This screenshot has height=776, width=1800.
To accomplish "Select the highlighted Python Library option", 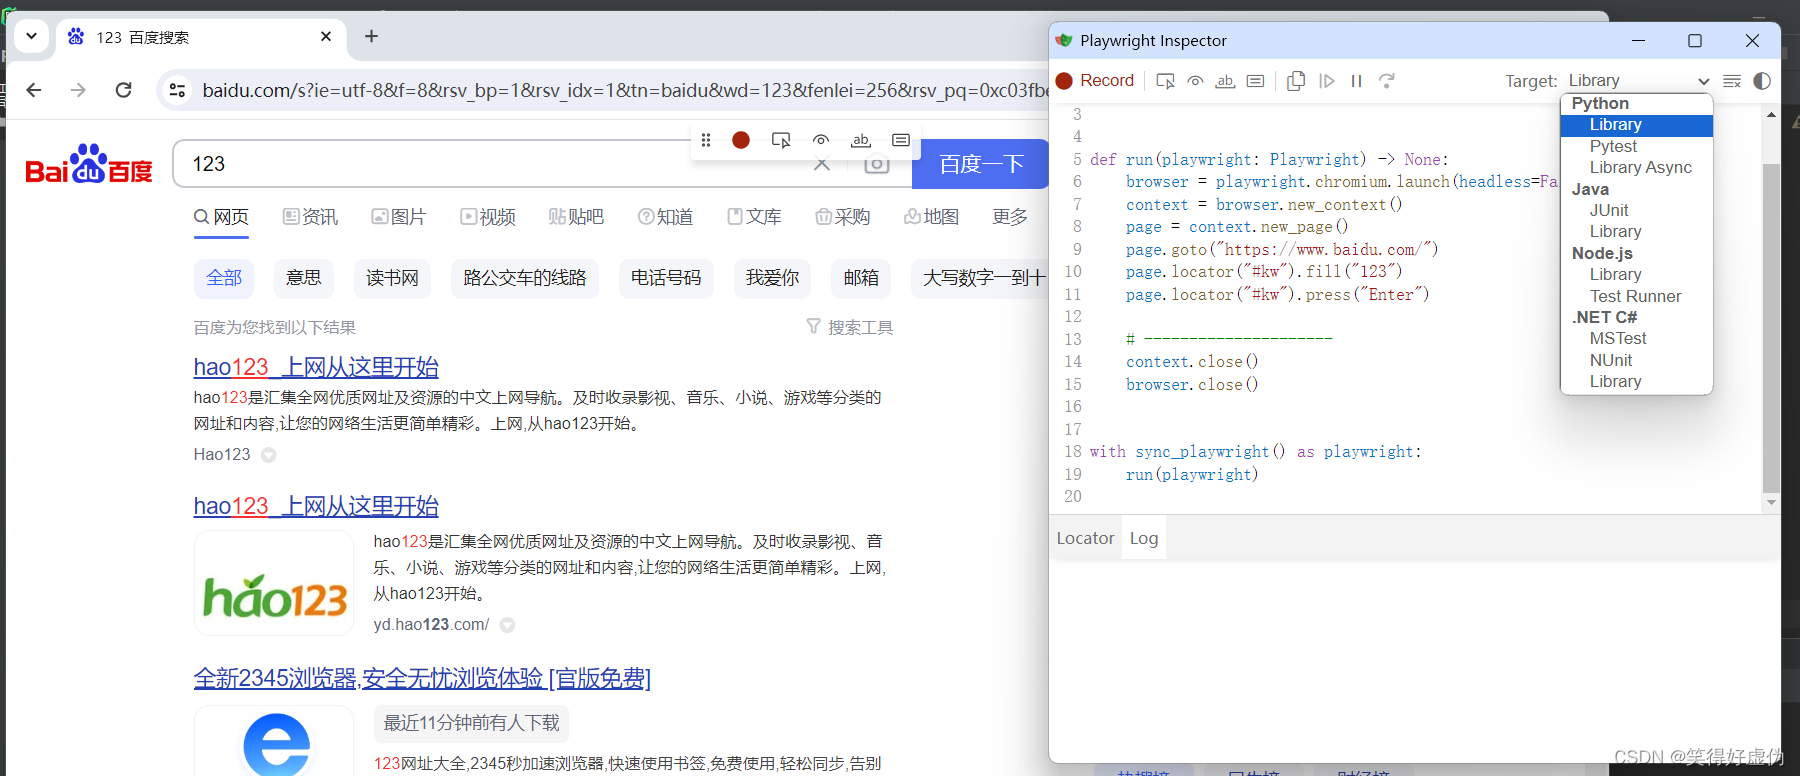I will pos(1637,125).
